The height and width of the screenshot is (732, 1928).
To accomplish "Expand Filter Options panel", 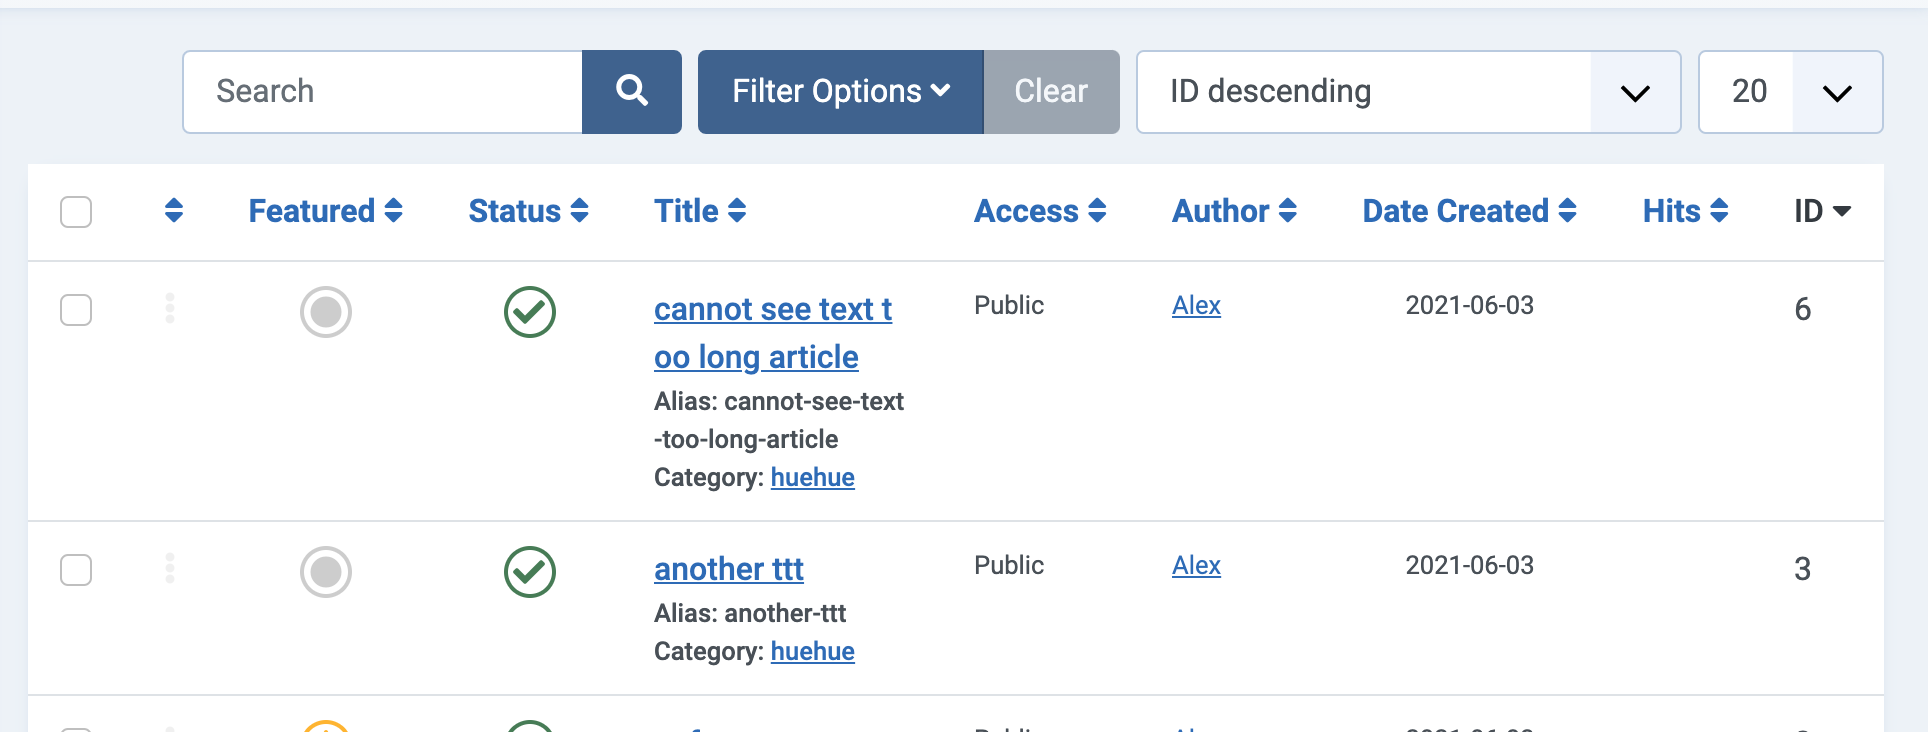I will tap(841, 92).
